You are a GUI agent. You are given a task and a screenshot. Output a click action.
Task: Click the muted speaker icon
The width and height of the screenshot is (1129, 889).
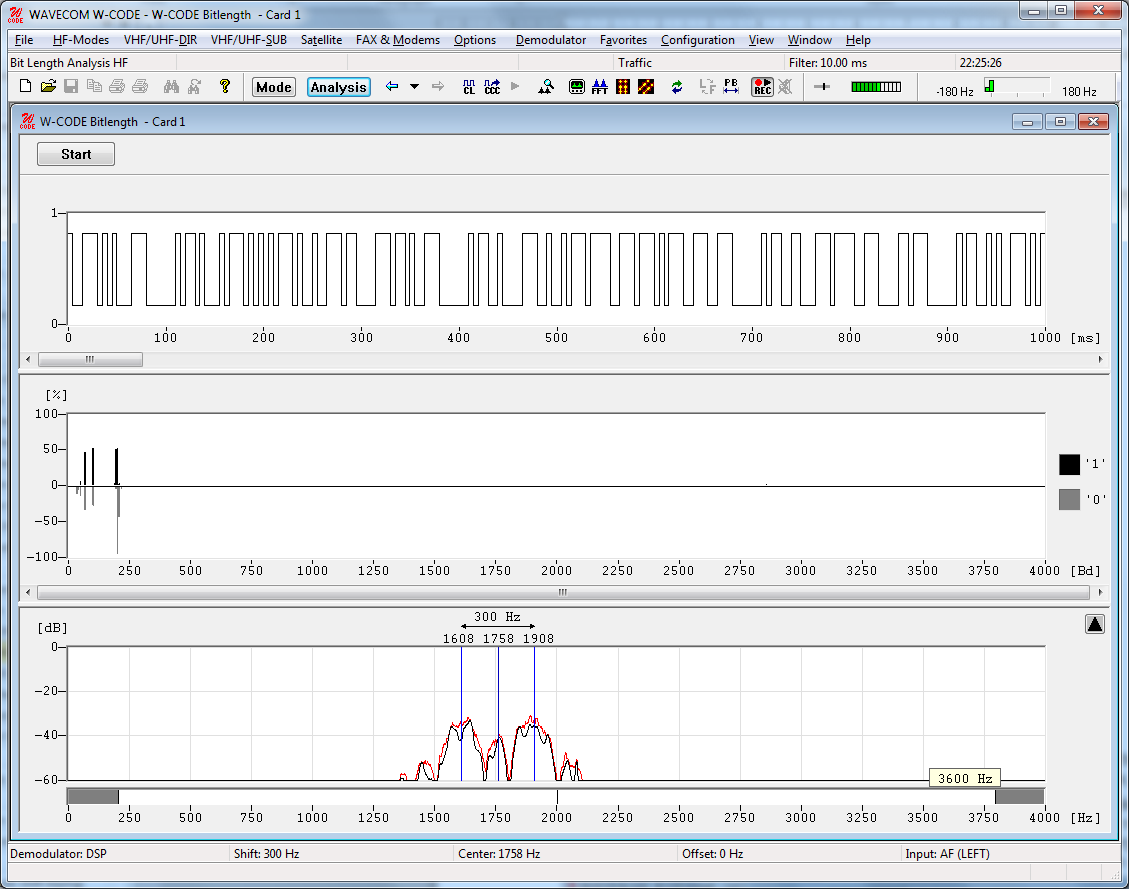pos(785,87)
